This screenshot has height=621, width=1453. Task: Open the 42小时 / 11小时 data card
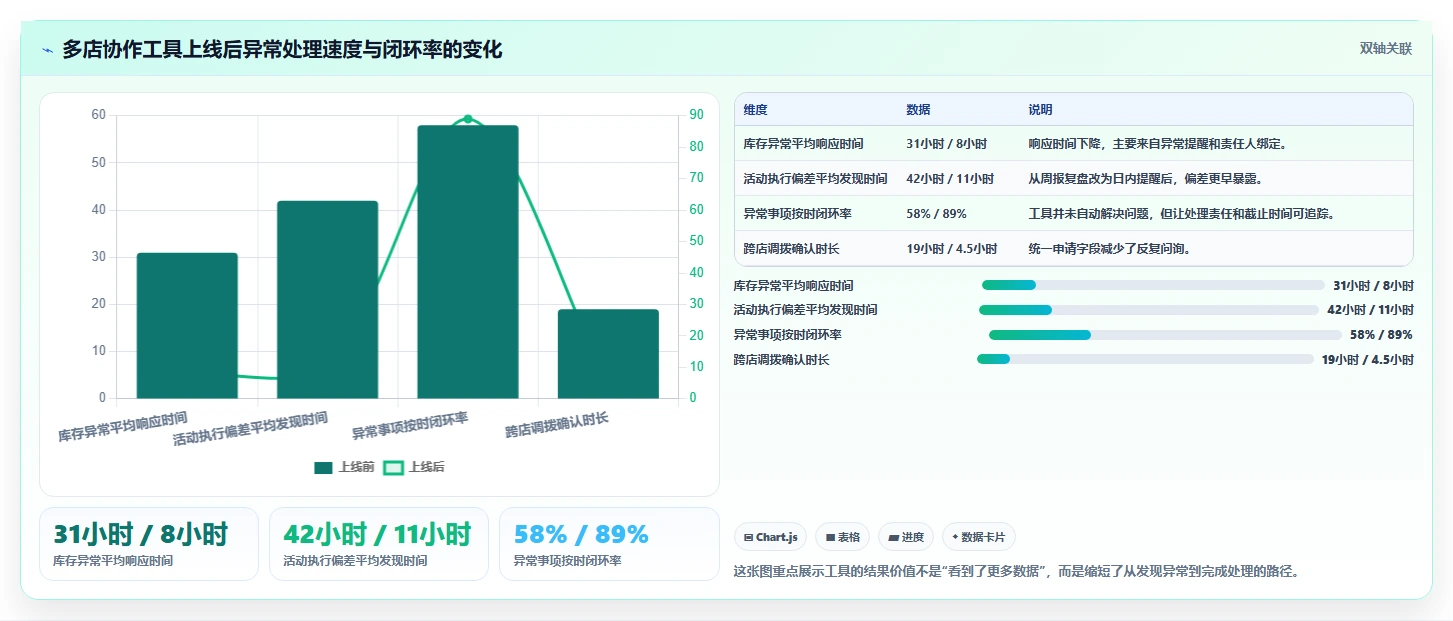[x=379, y=544]
